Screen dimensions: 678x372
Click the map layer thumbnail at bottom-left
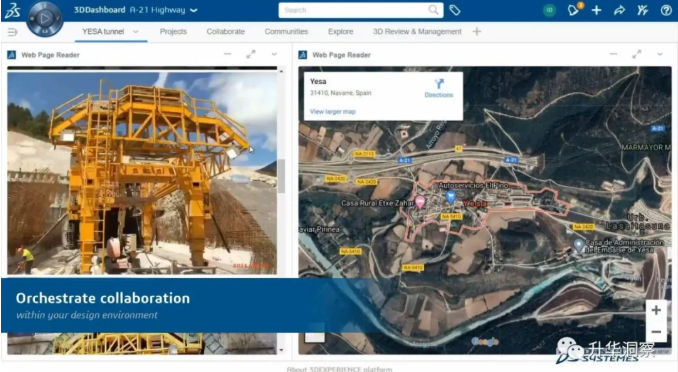point(315,337)
